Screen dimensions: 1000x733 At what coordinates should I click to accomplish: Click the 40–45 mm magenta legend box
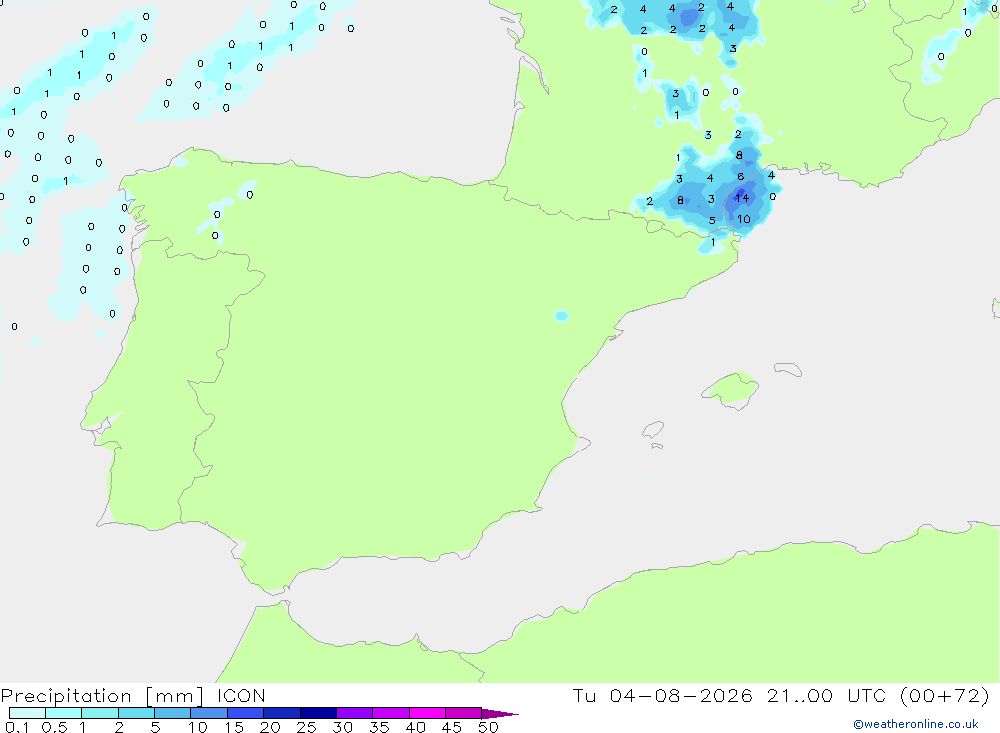tap(427, 713)
